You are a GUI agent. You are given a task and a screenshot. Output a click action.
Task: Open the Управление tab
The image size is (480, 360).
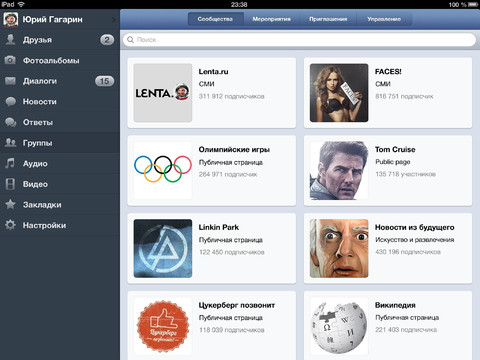tap(384, 19)
